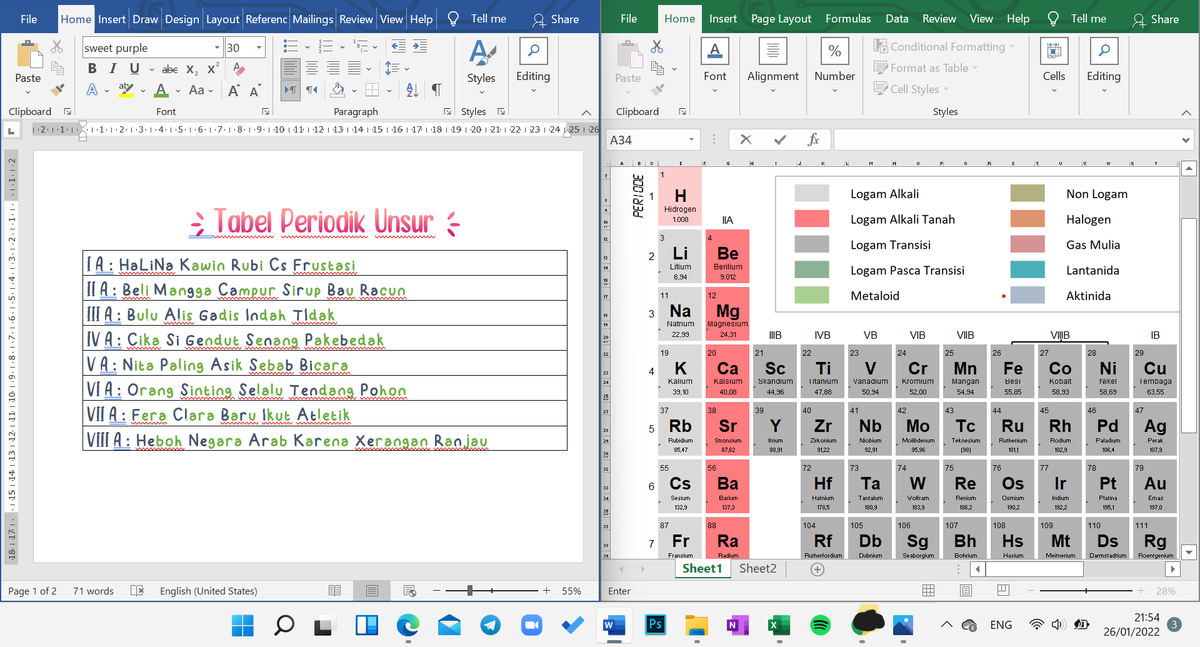The image size is (1200, 647).
Task: Open the Word font name dropdown
Action: click(217, 47)
